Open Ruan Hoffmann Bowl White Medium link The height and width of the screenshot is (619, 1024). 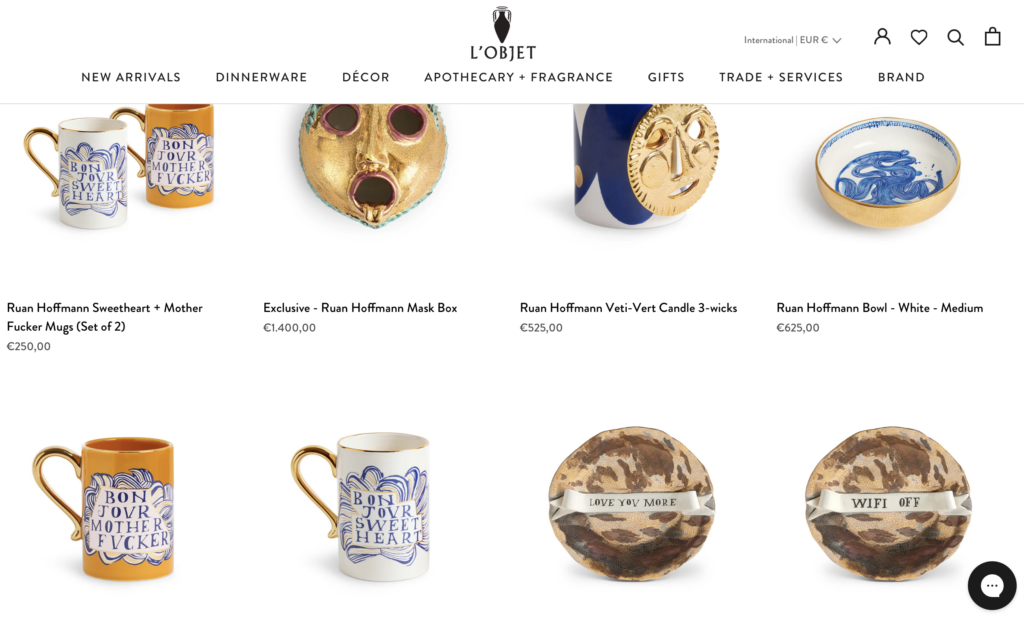pyautogui.click(x=880, y=308)
